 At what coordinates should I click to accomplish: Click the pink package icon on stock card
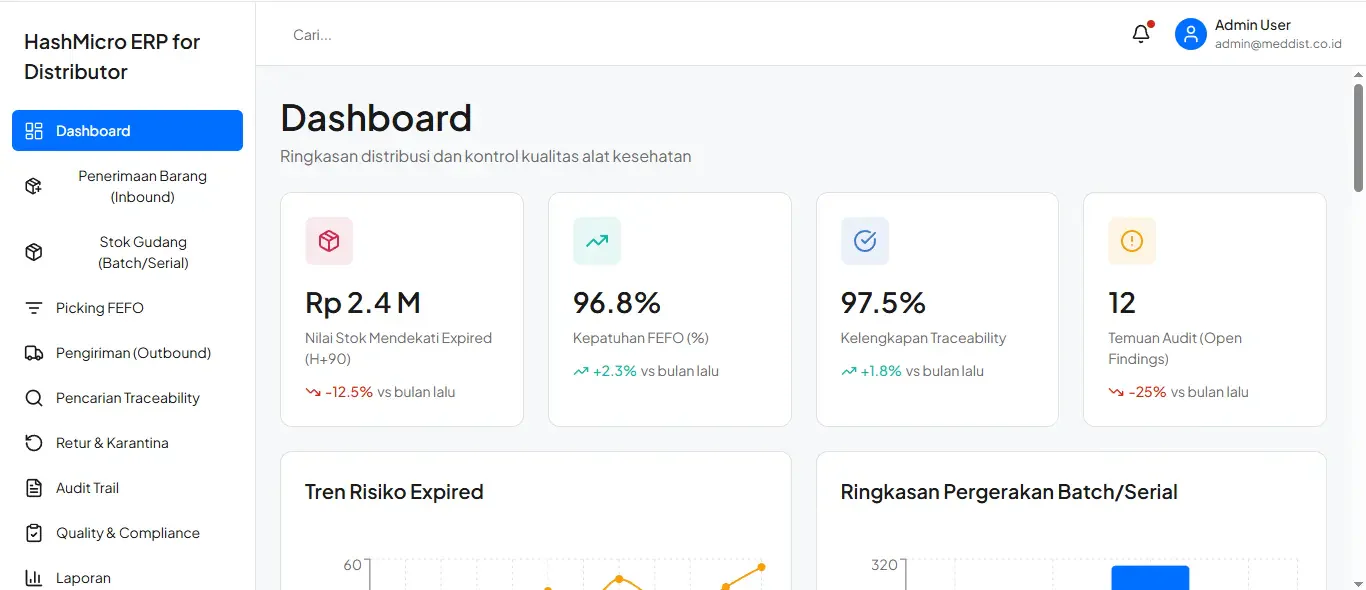(329, 241)
